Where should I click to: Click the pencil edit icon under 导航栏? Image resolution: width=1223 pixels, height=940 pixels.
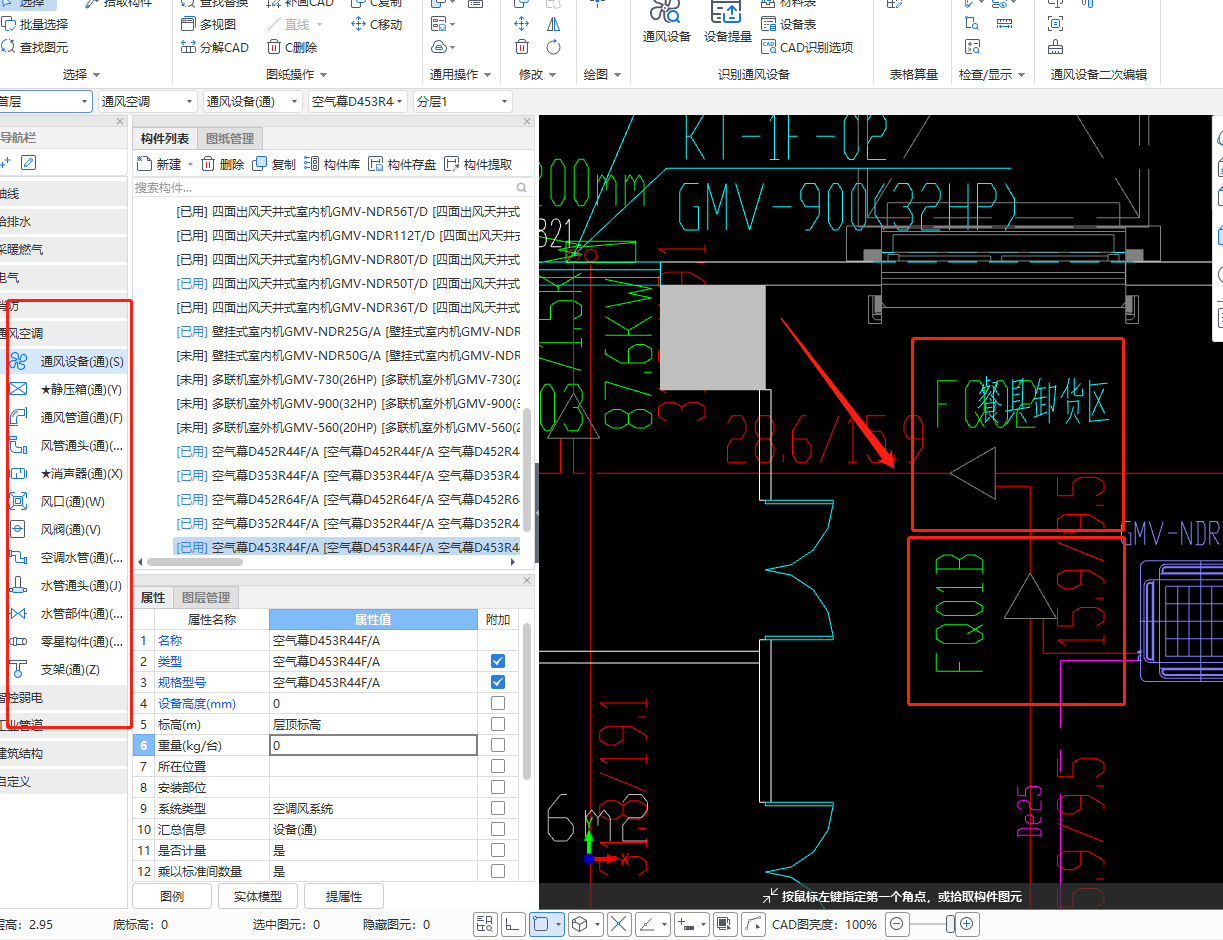click(29, 162)
